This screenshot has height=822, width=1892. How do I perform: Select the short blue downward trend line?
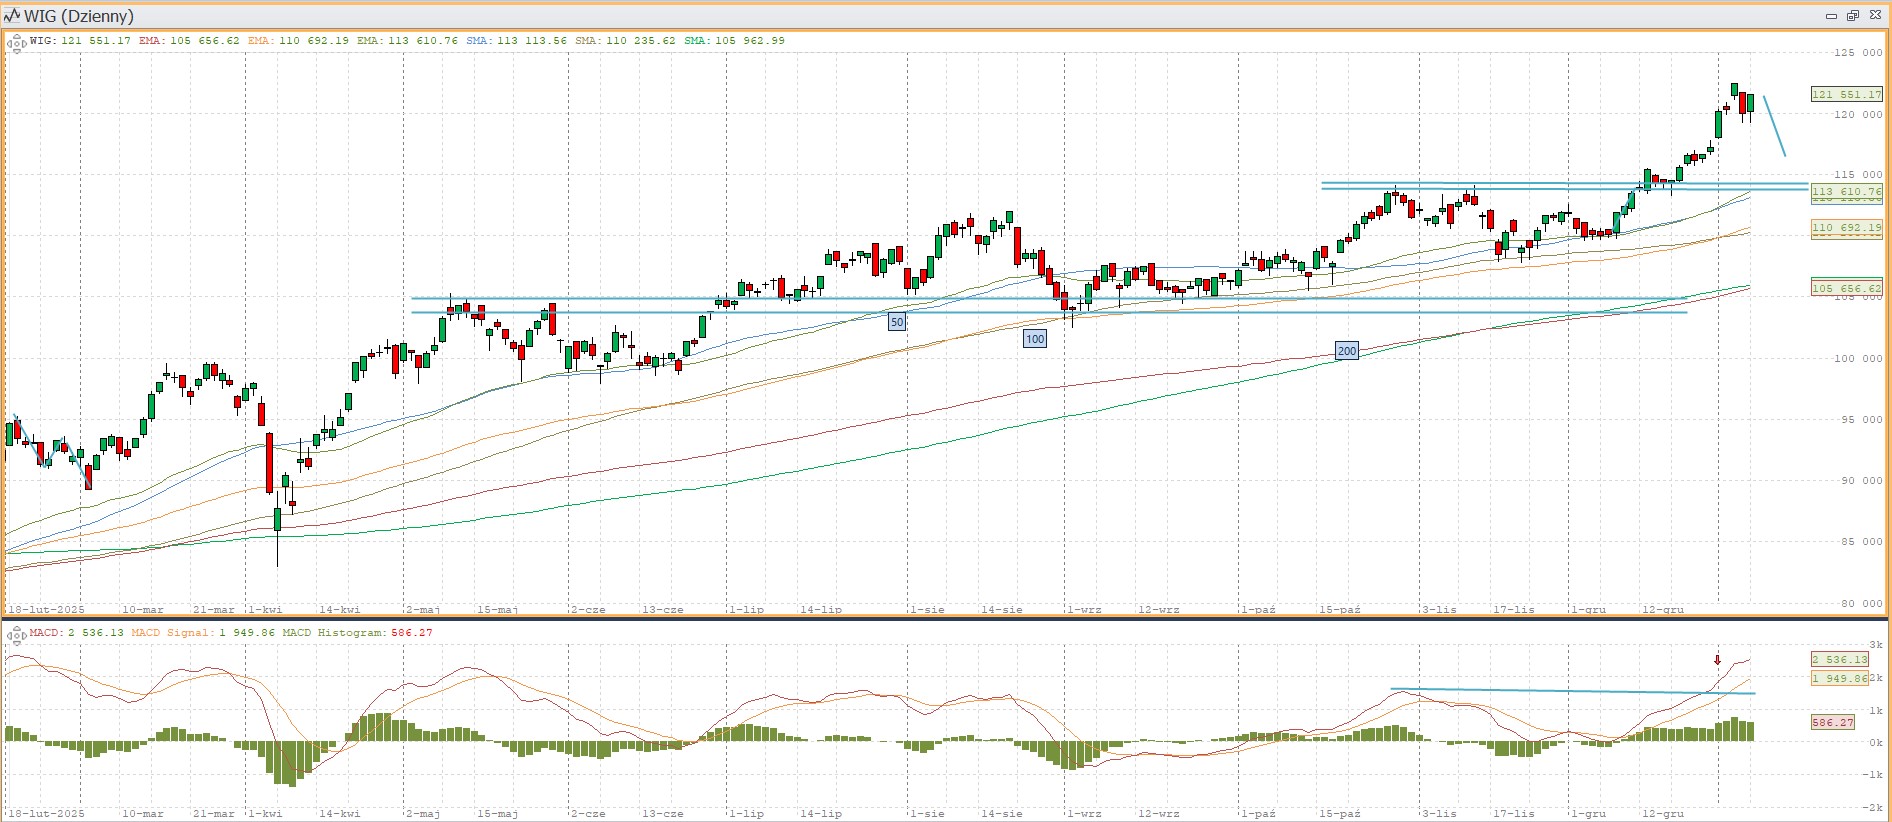1774,126
